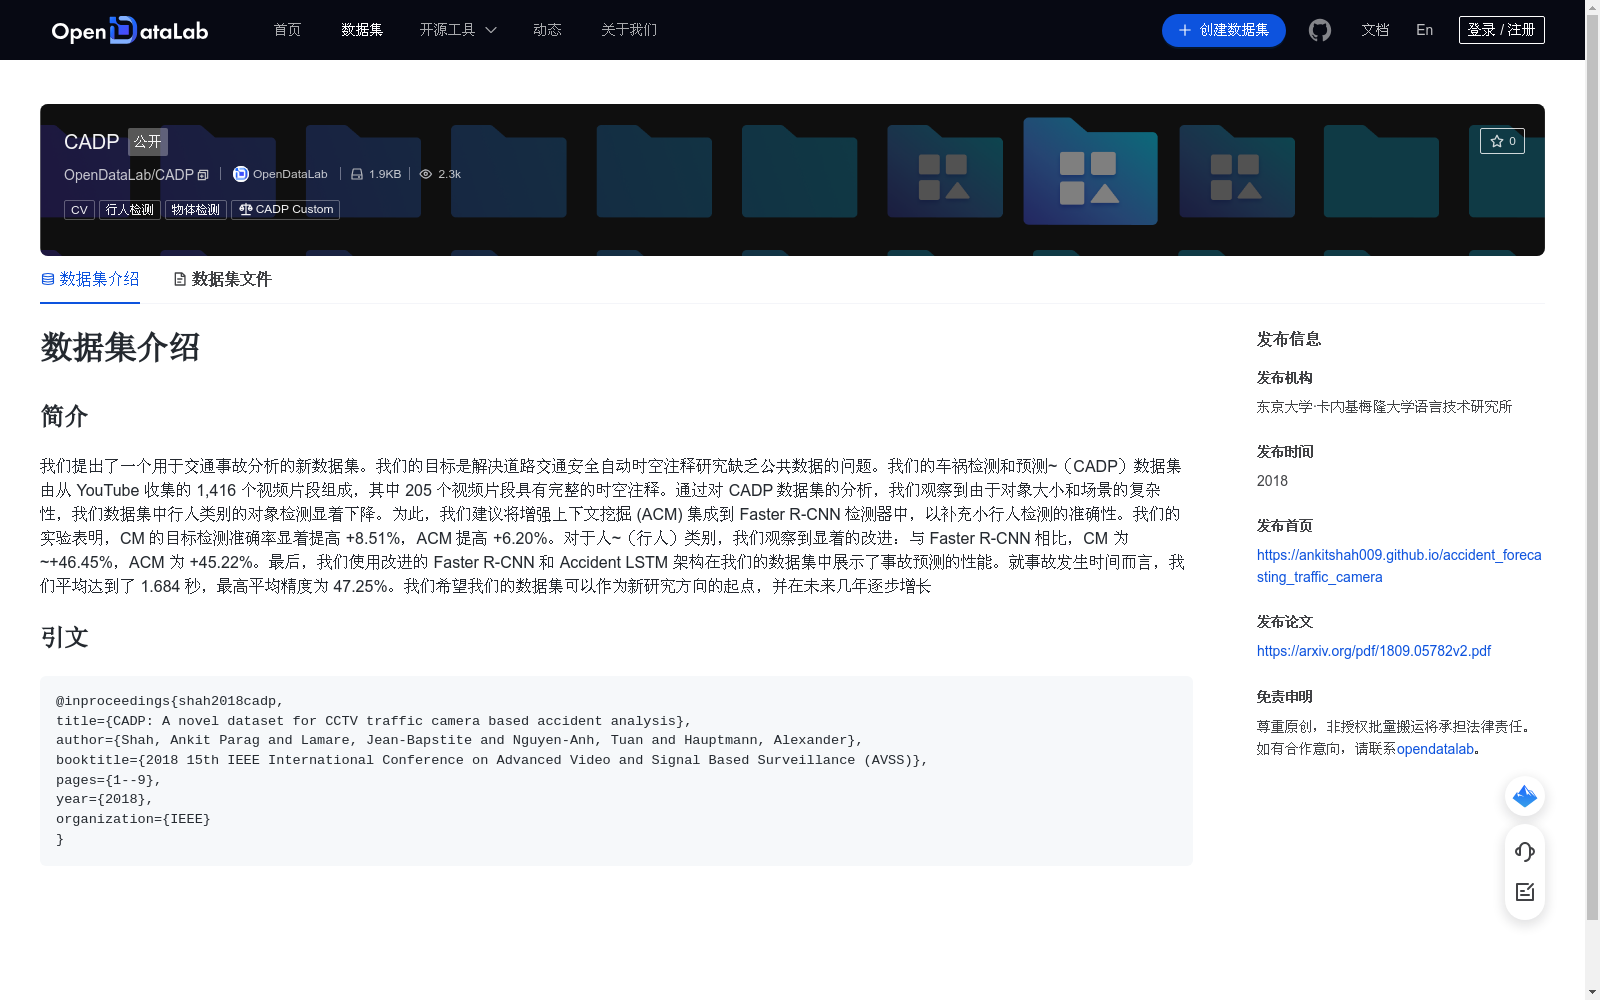This screenshot has width=1600, height=1000.
Task: Copy the dataset name using the copy icon
Action: pos(203,174)
